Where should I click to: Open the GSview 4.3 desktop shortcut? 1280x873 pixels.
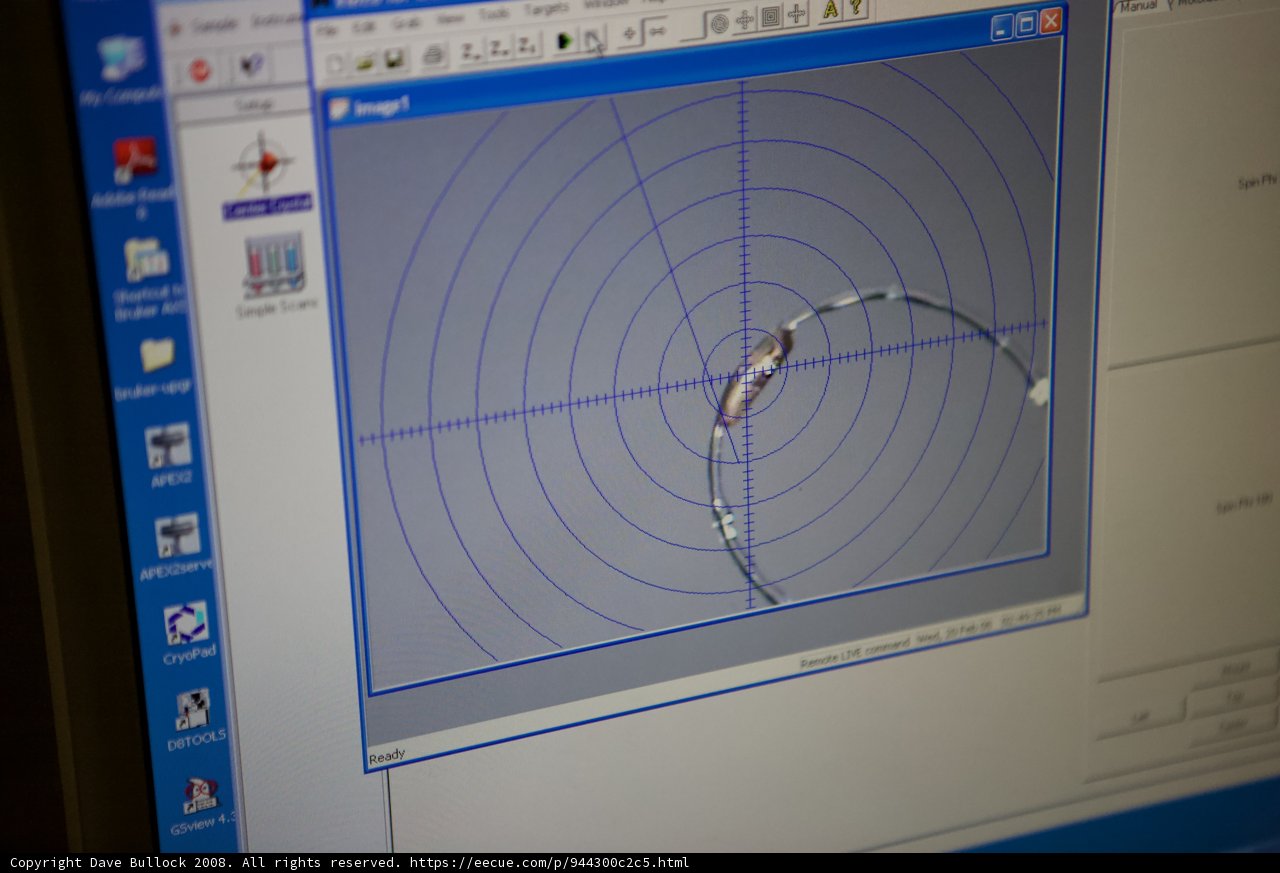[x=202, y=807]
